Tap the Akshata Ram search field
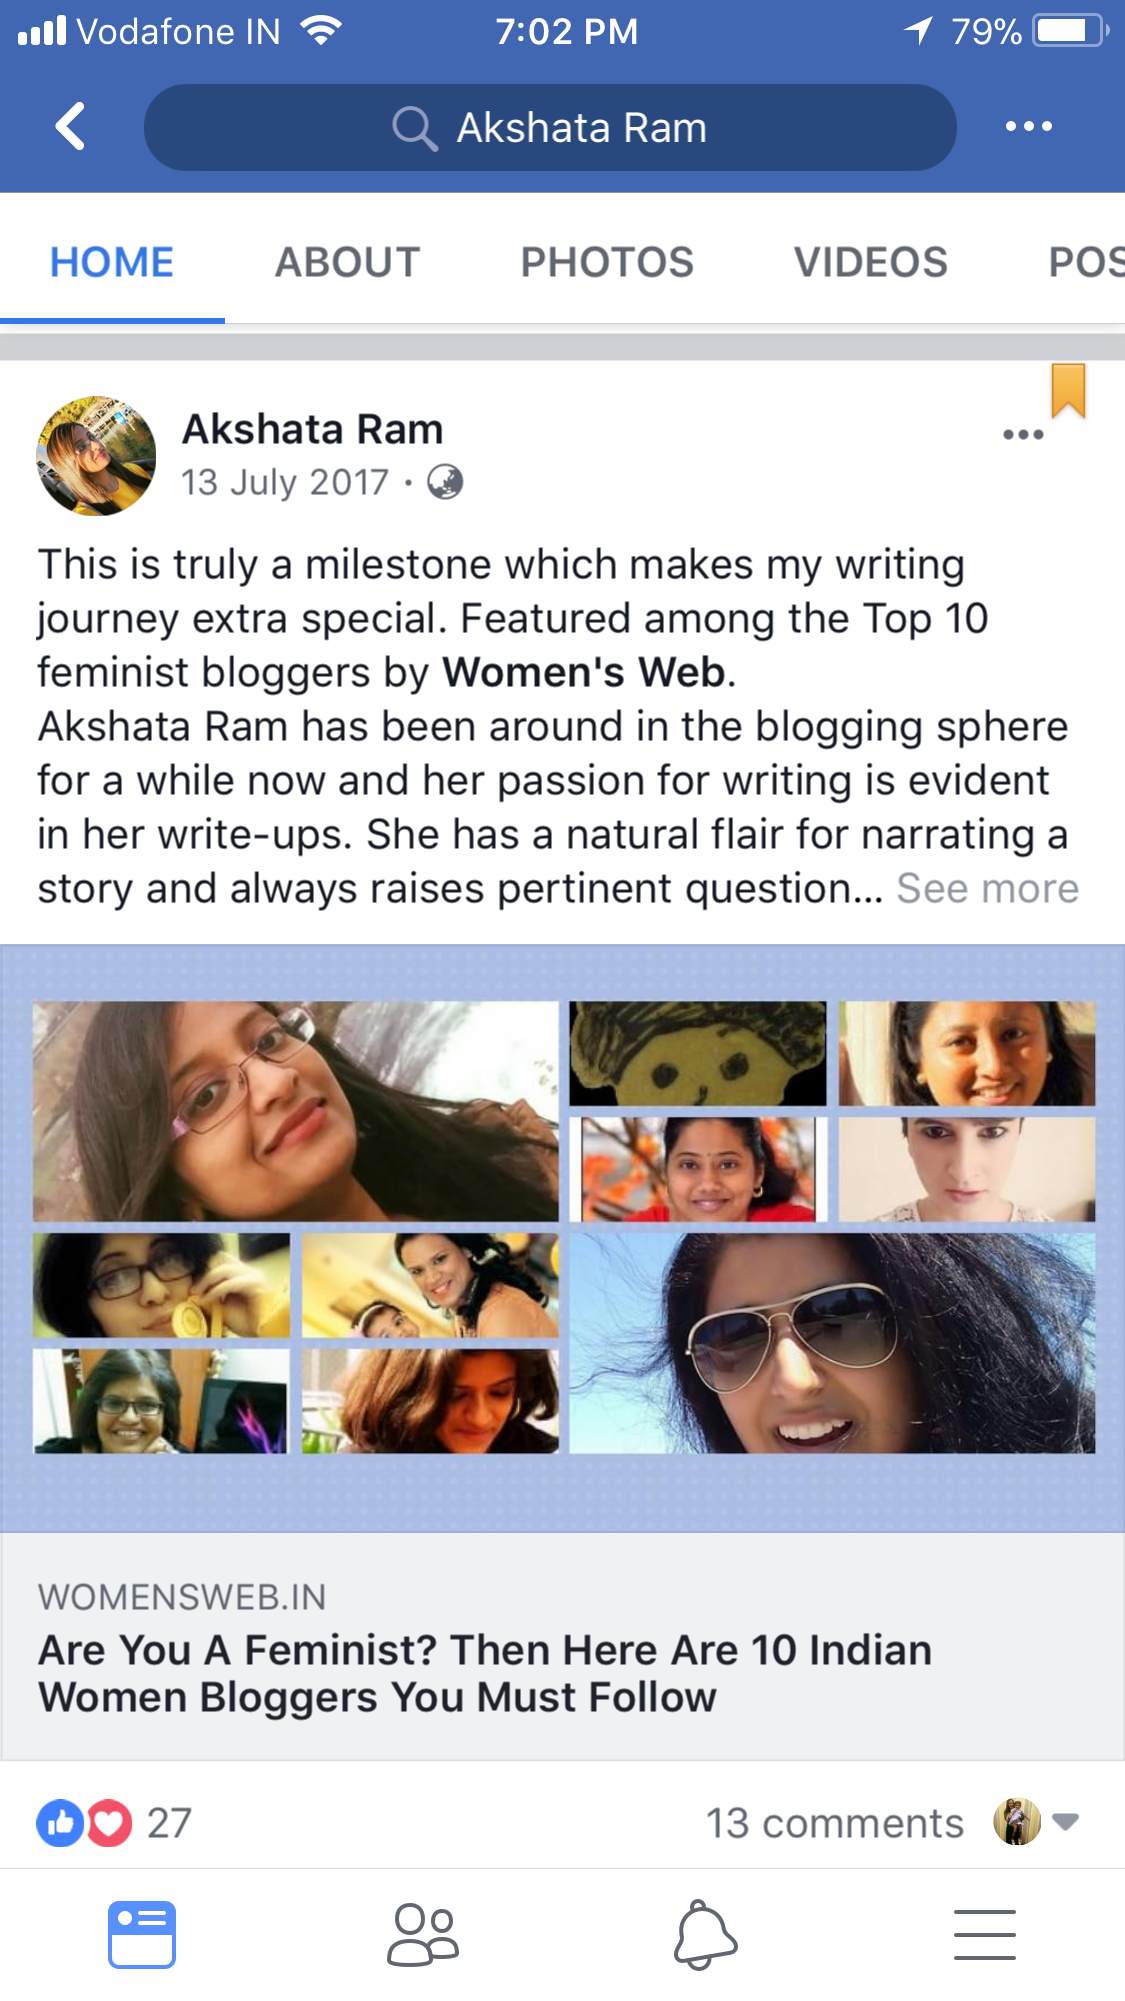1125x2001 pixels. click(x=550, y=127)
